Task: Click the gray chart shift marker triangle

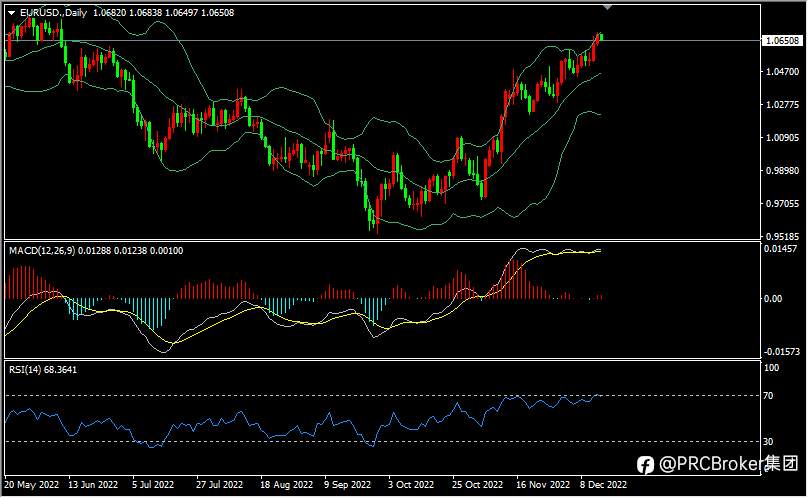Action: pos(608,7)
